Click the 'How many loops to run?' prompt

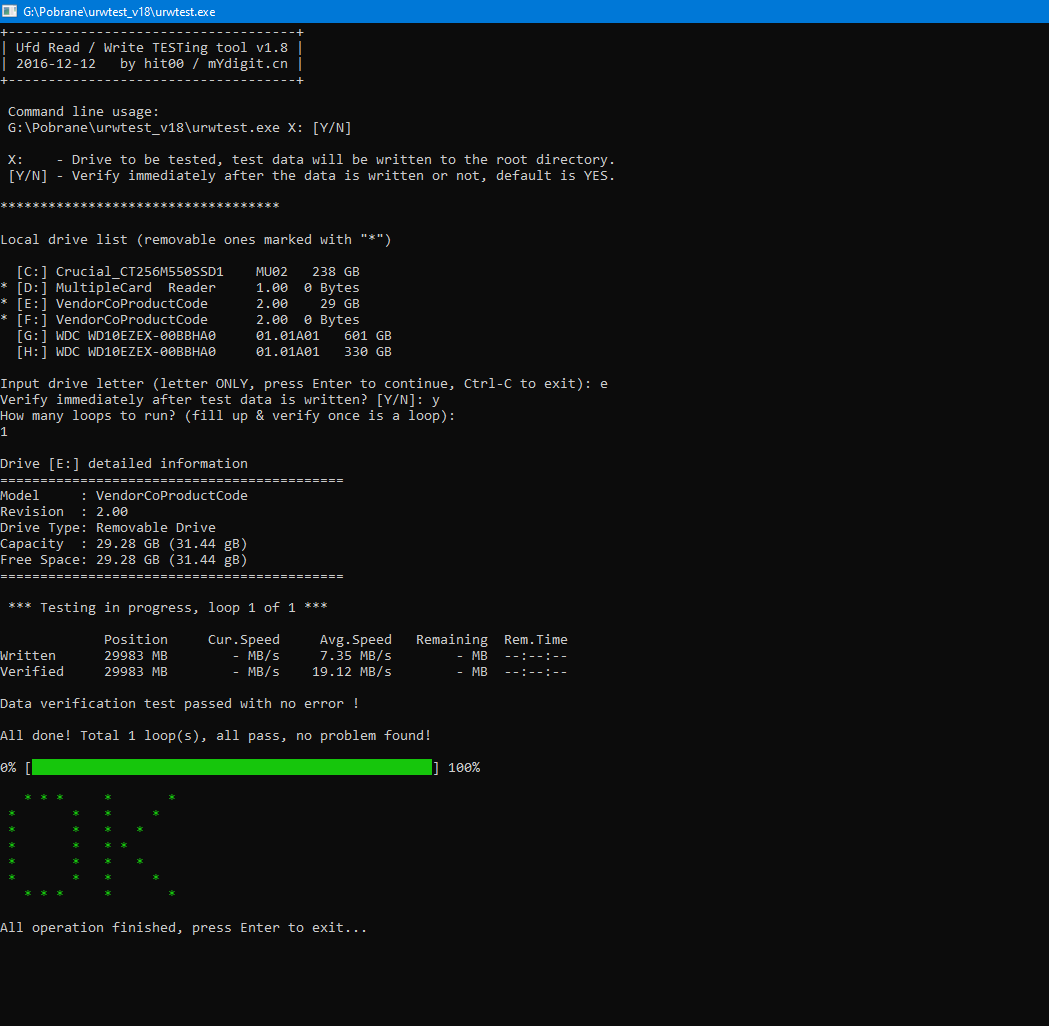227,416
